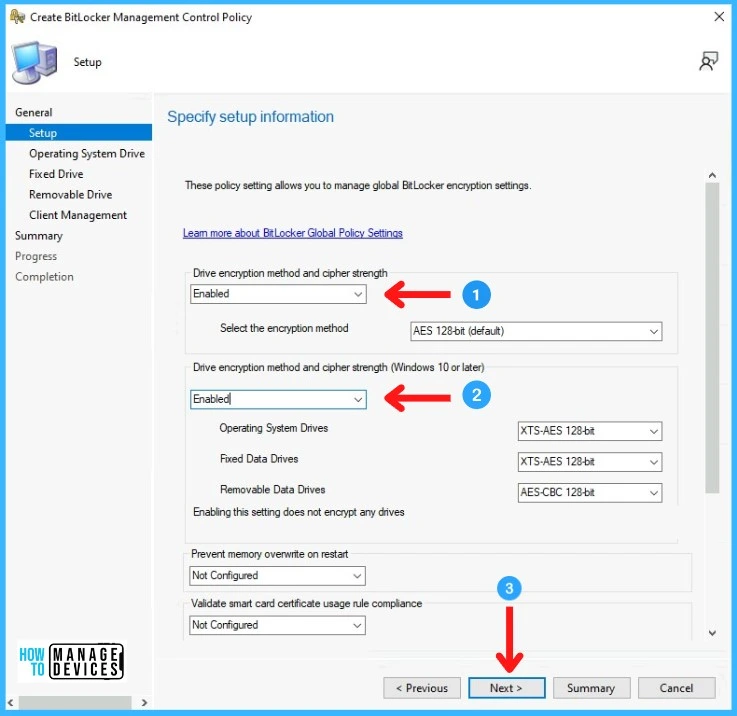Open the AES 128-bit (default) encryption dropdown

tap(536, 331)
